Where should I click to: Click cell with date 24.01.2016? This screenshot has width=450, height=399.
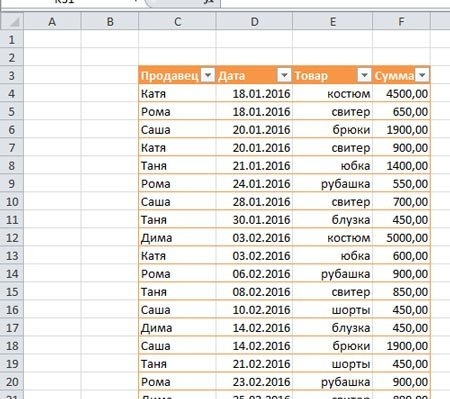click(x=254, y=184)
